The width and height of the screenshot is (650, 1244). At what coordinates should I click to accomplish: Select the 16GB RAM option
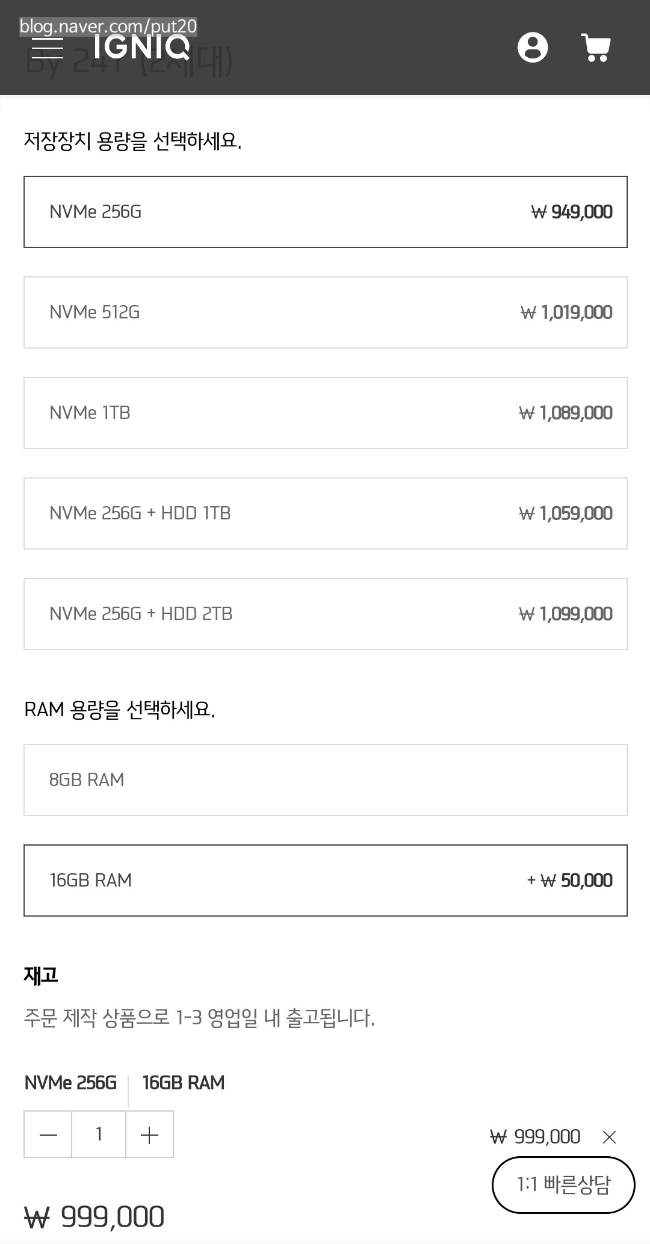[325, 880]
